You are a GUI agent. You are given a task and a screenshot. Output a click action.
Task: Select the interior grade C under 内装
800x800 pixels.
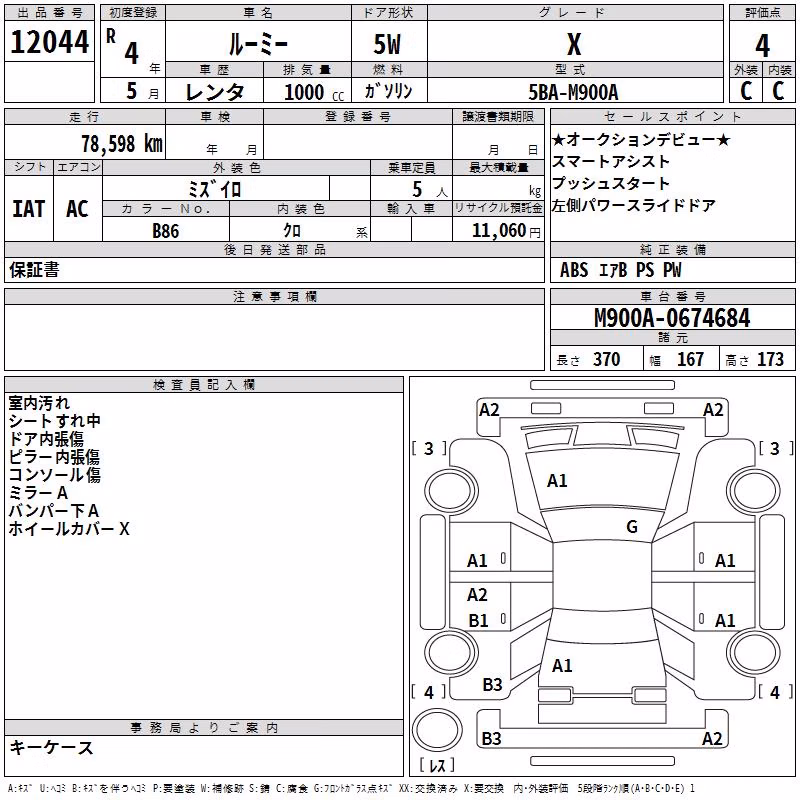click(778, 91)
